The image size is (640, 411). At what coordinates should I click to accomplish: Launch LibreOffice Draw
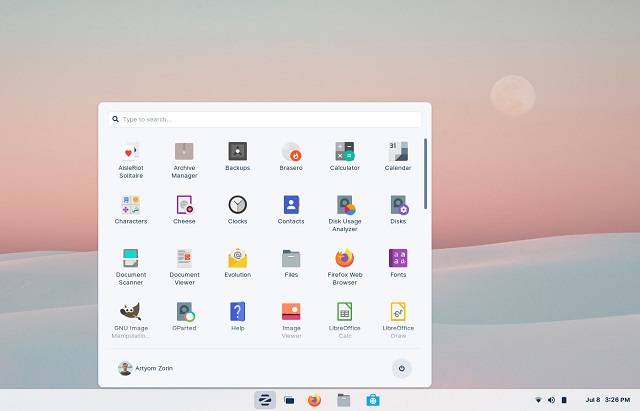[x=398, y=320]
